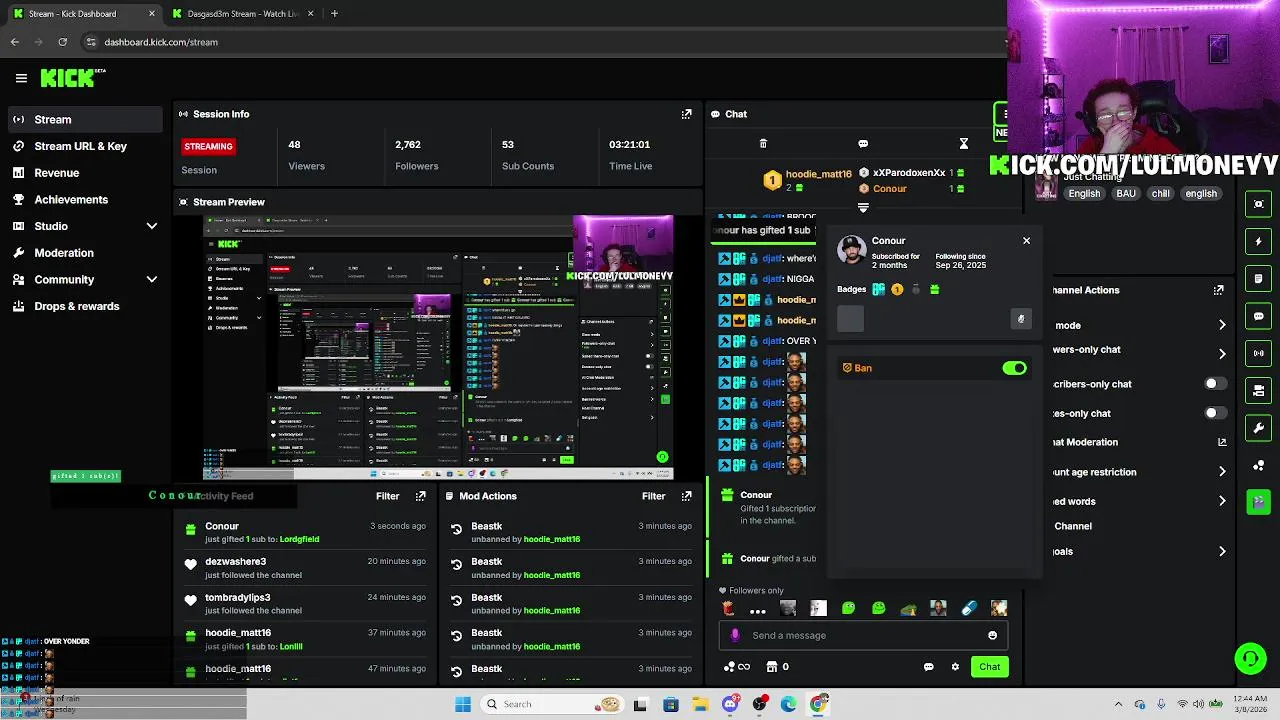Click the broadcast signal icon in right rail
The height and width of the screenshot is (720, 1280).
1259,353
